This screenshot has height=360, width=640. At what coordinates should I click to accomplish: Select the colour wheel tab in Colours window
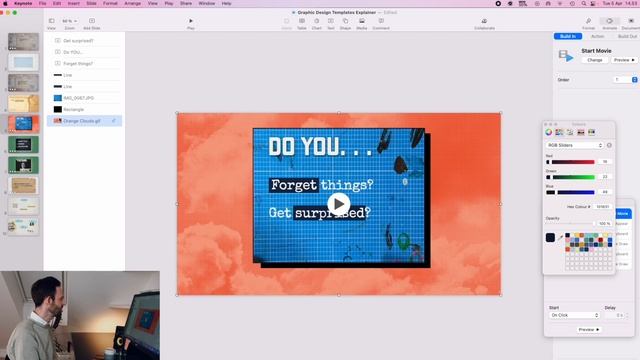tap(549, 132)
